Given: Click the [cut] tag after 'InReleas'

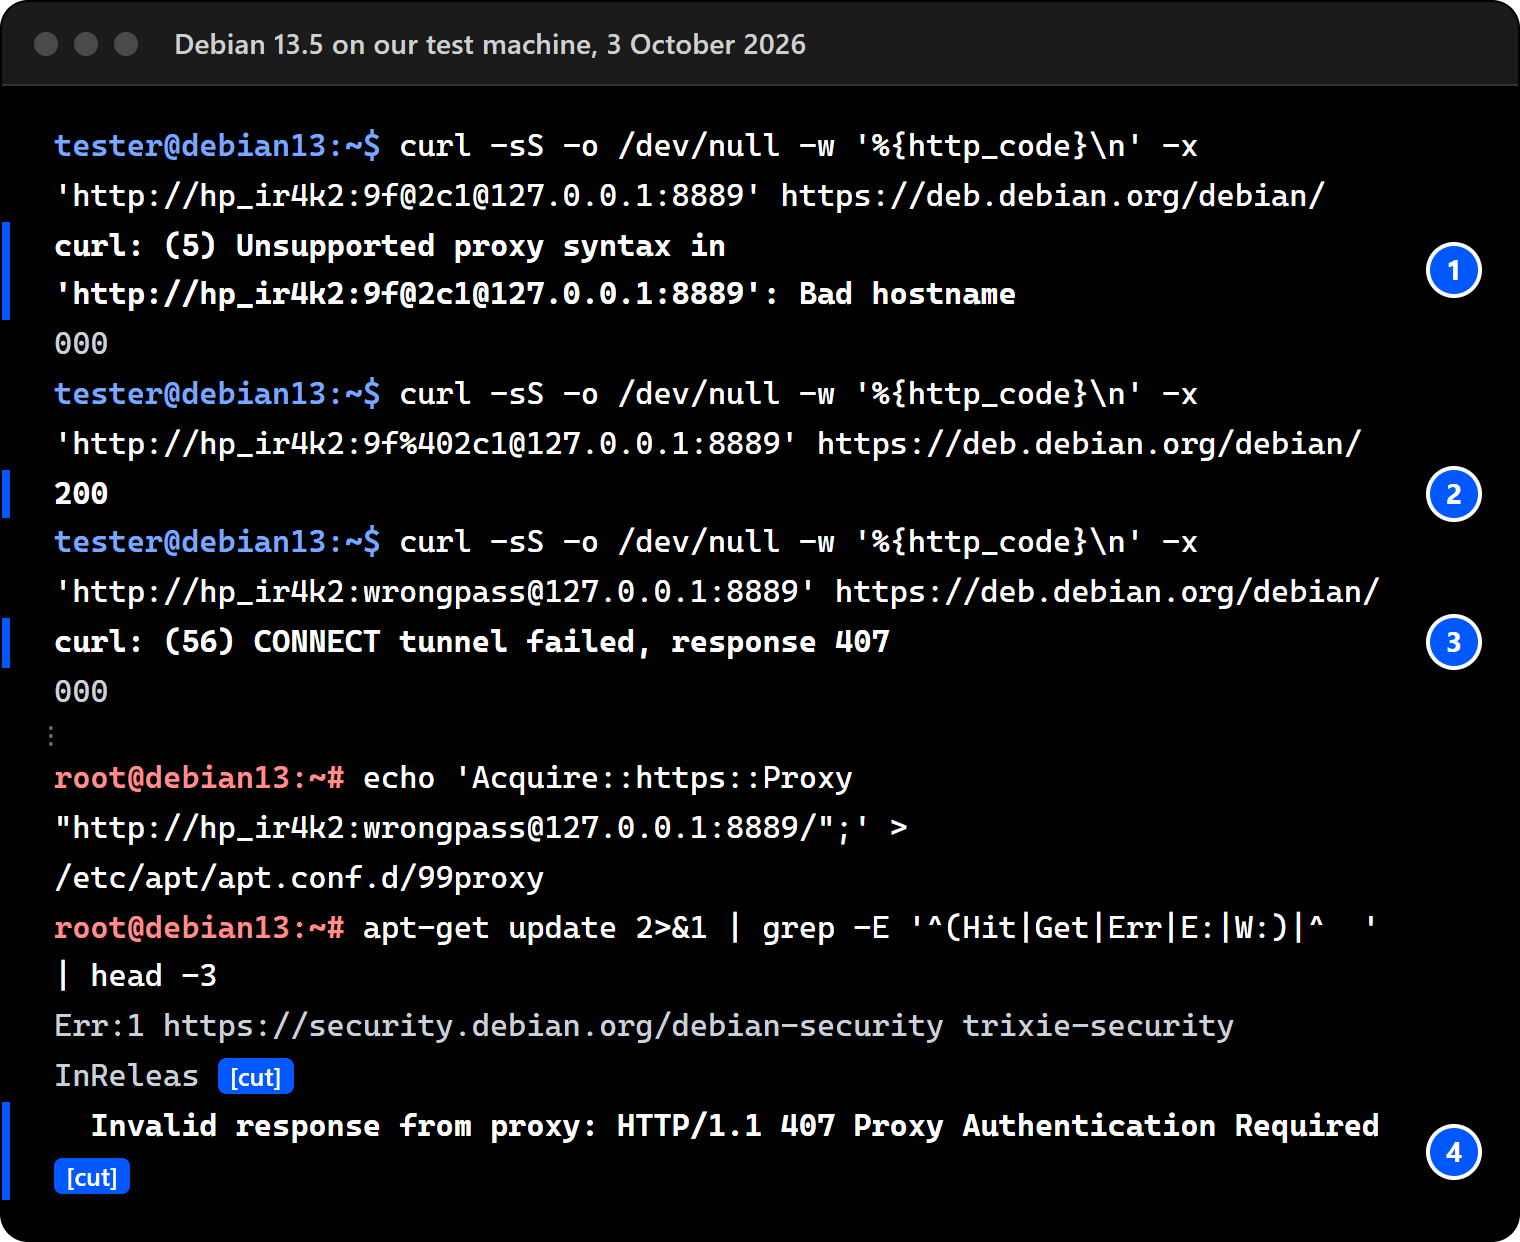Looking at the screenshot, I should pyautogui.click(x=256, y=1077).
